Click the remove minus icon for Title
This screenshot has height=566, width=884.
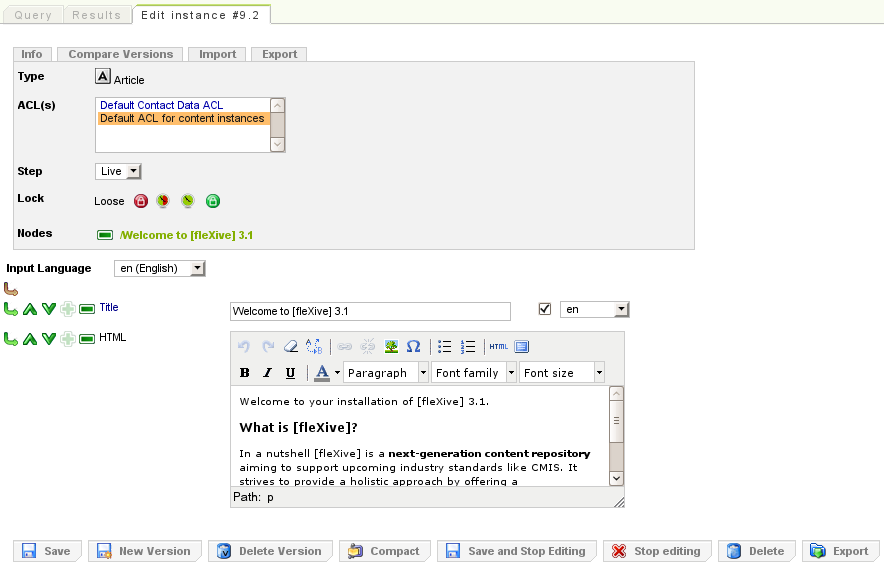click(87, 309)
